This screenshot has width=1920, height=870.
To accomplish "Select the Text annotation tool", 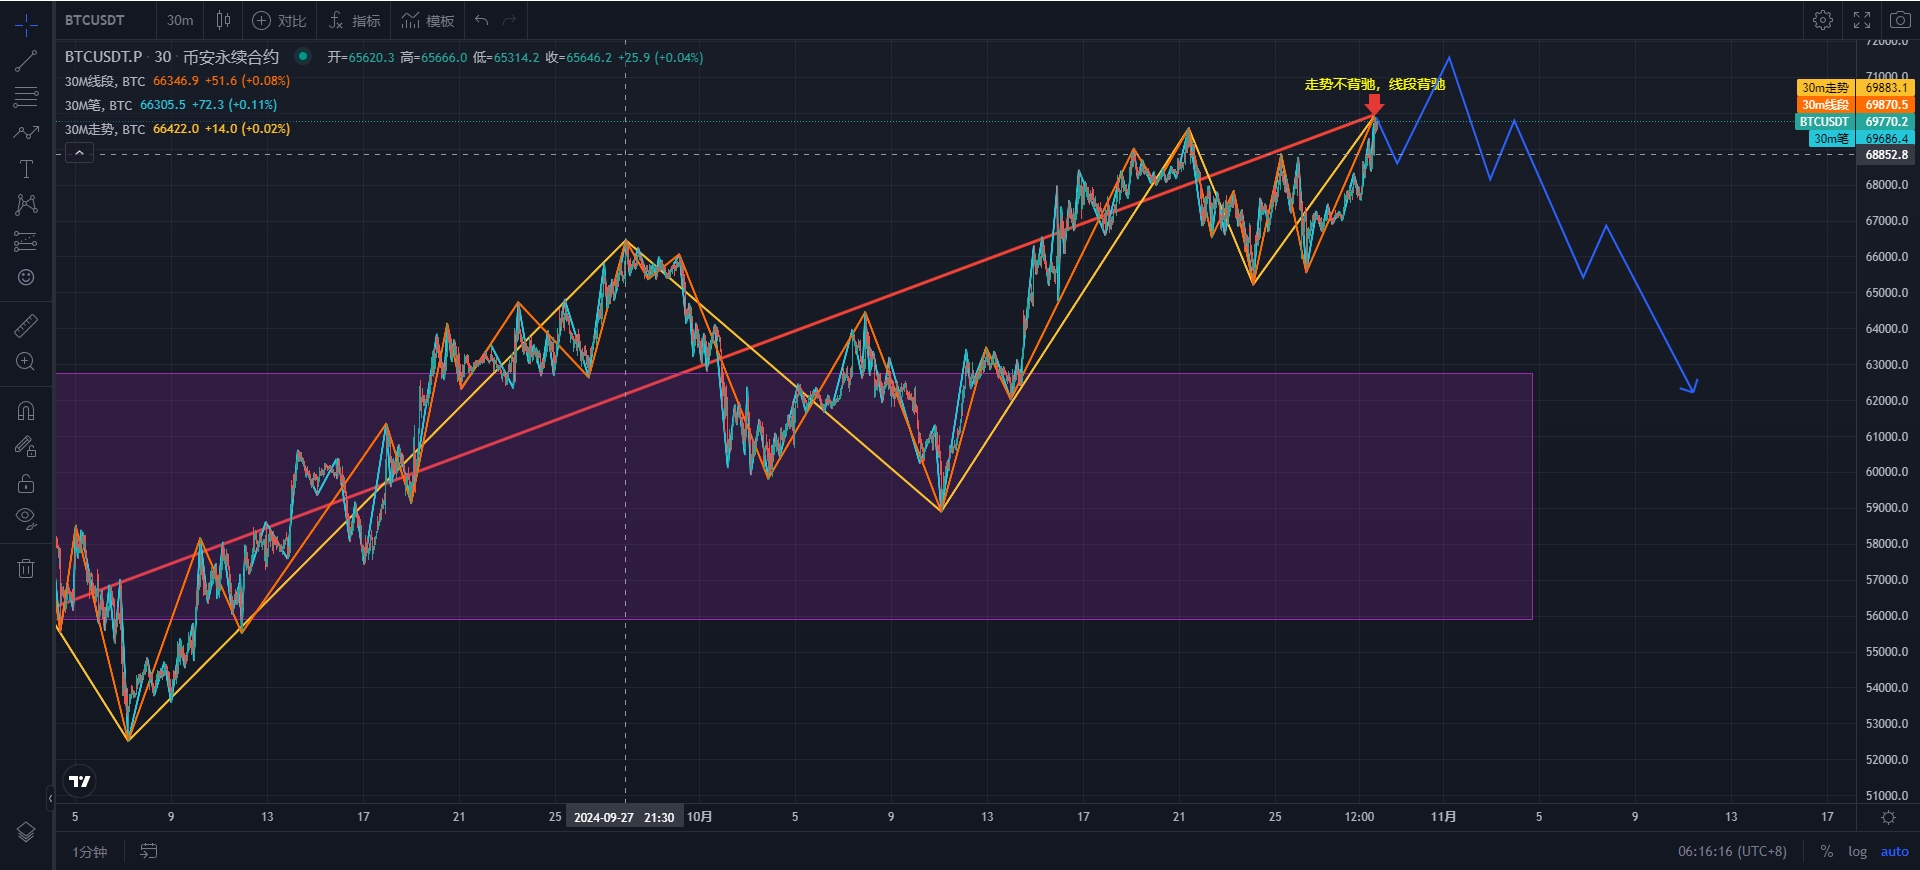I will [26, 169].
